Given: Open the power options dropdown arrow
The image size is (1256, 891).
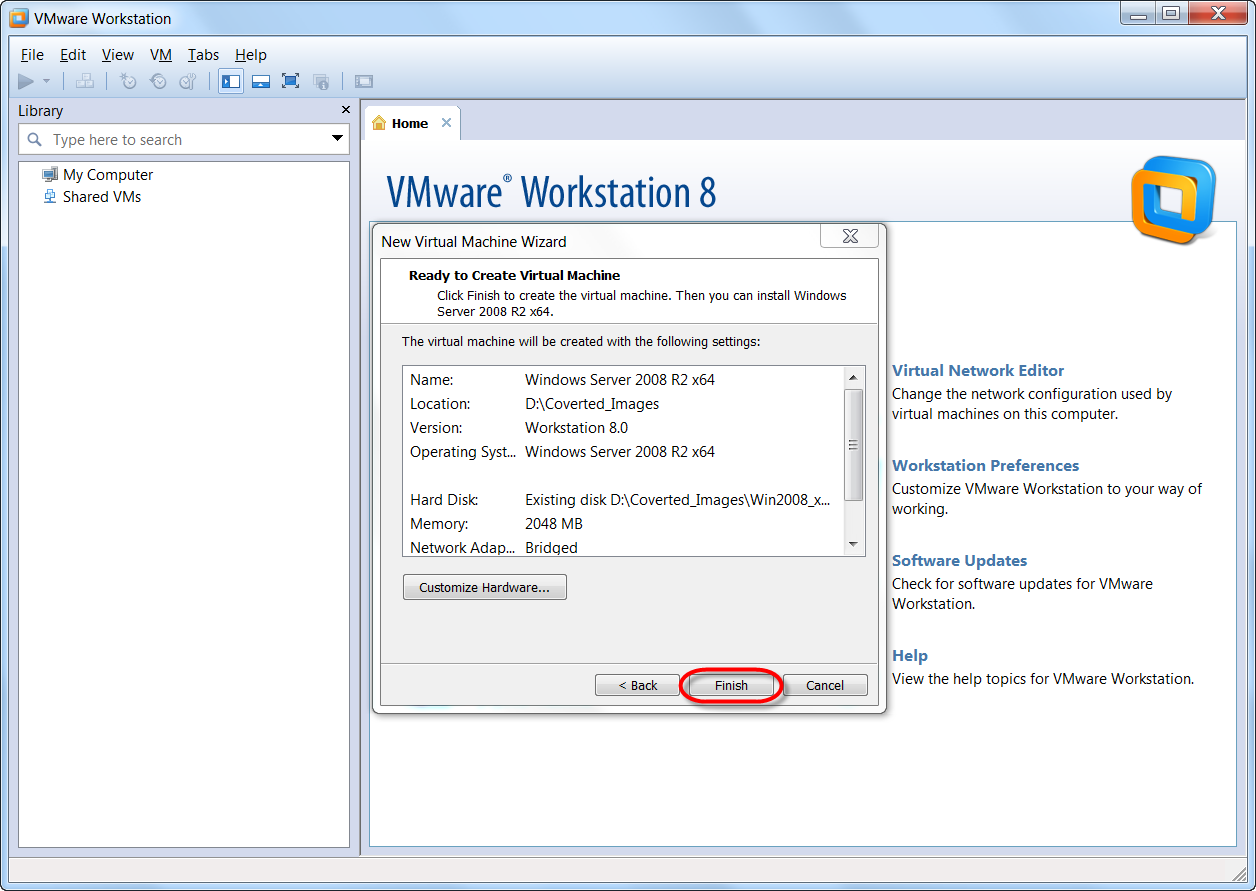Looking at the screenshot, I should point(46,81).
